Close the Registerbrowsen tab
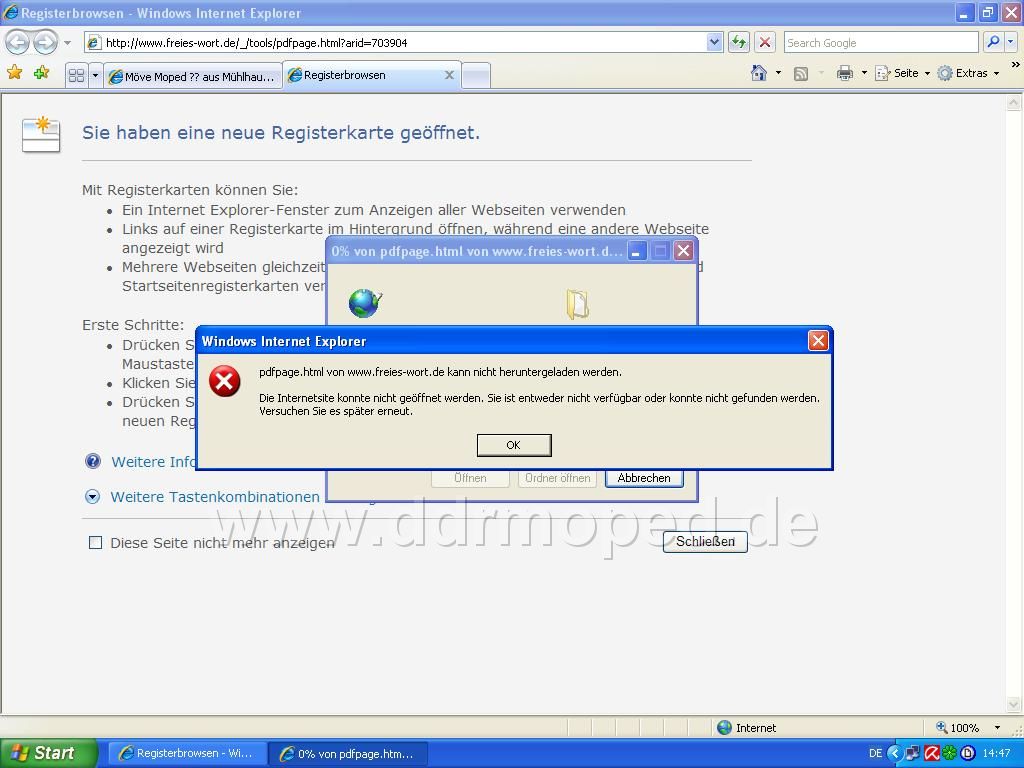The width and height of the screenshot is (1024, 768). pos(449,75)
